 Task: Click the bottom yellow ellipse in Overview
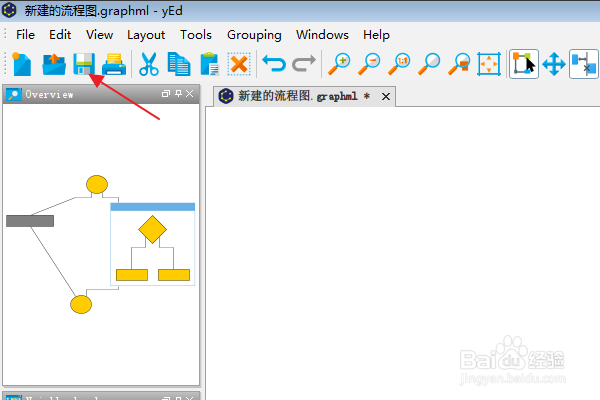point(81,305)
